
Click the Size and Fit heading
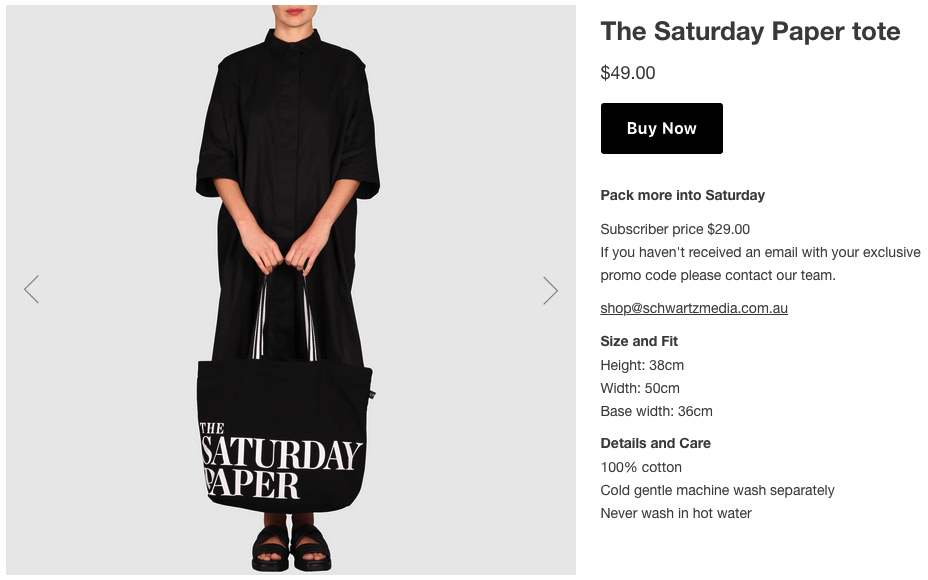pyautogui.click(x=639, y=341)
